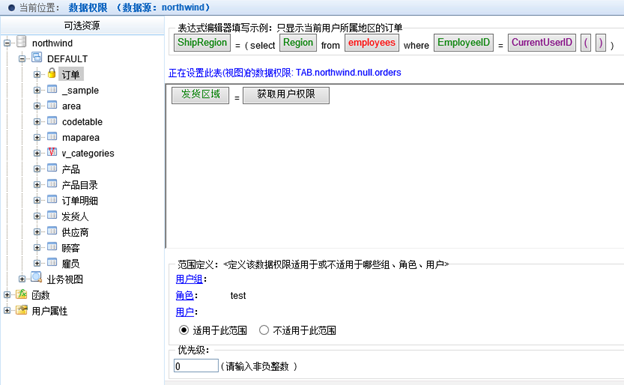Expand the v_categories node
The height and width of the screenshot is (385, 624).
[37, 153]
